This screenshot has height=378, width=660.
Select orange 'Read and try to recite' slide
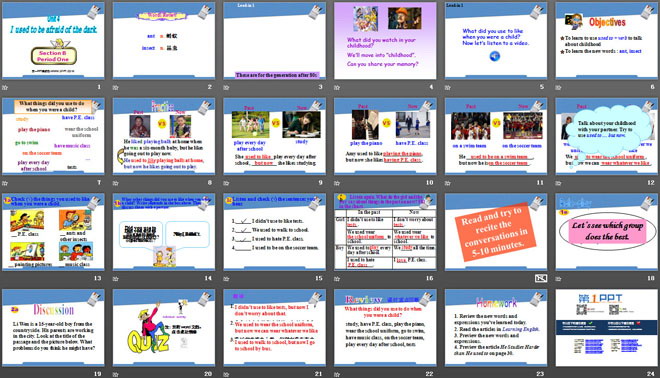496,232
